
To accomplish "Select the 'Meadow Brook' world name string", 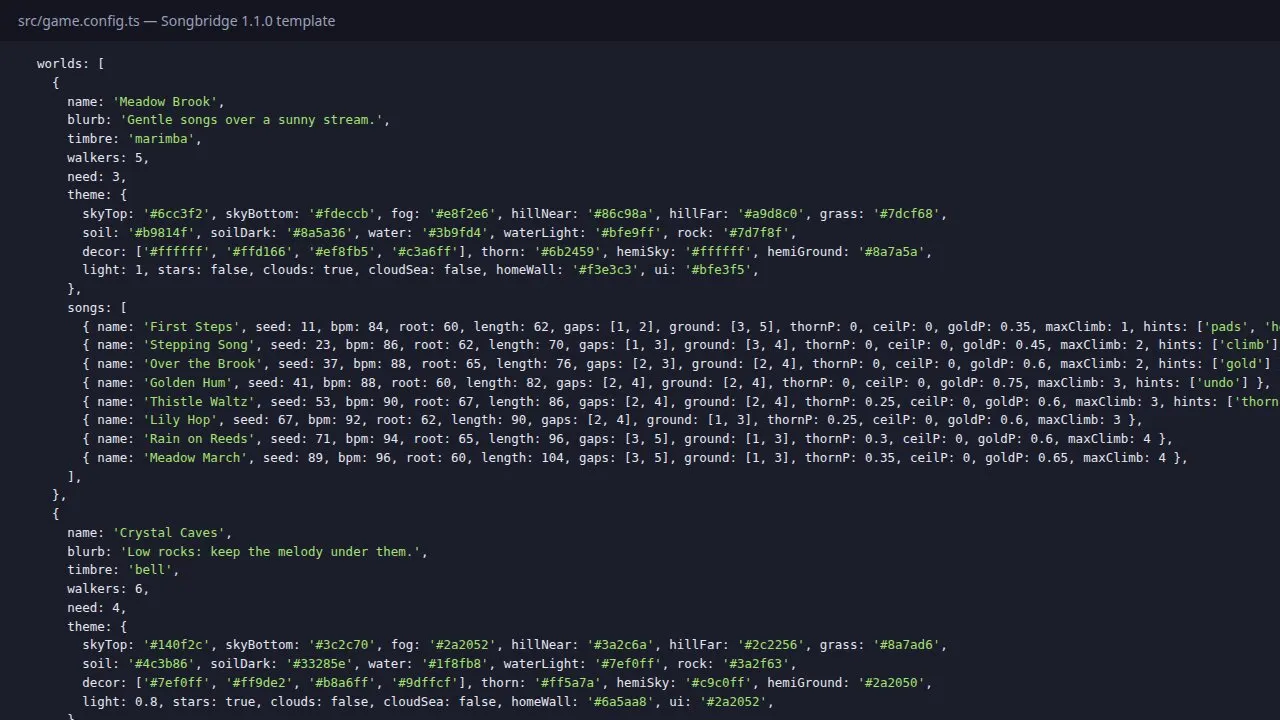I will [x=165, y=101].
